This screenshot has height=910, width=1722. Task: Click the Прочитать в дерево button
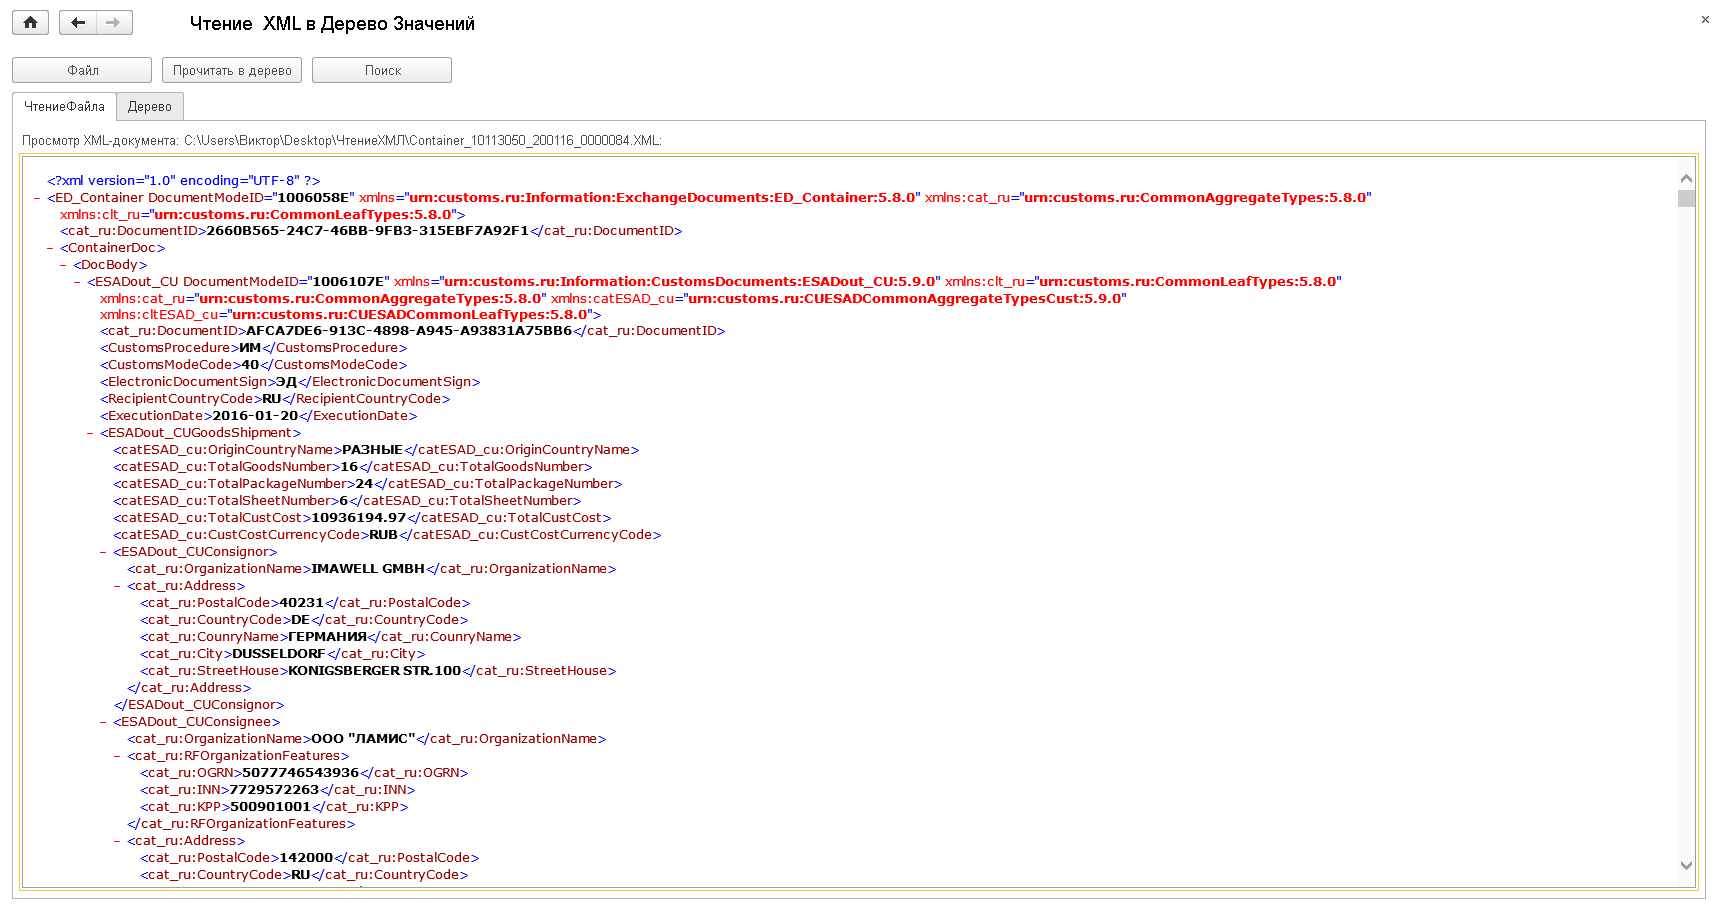232,70
